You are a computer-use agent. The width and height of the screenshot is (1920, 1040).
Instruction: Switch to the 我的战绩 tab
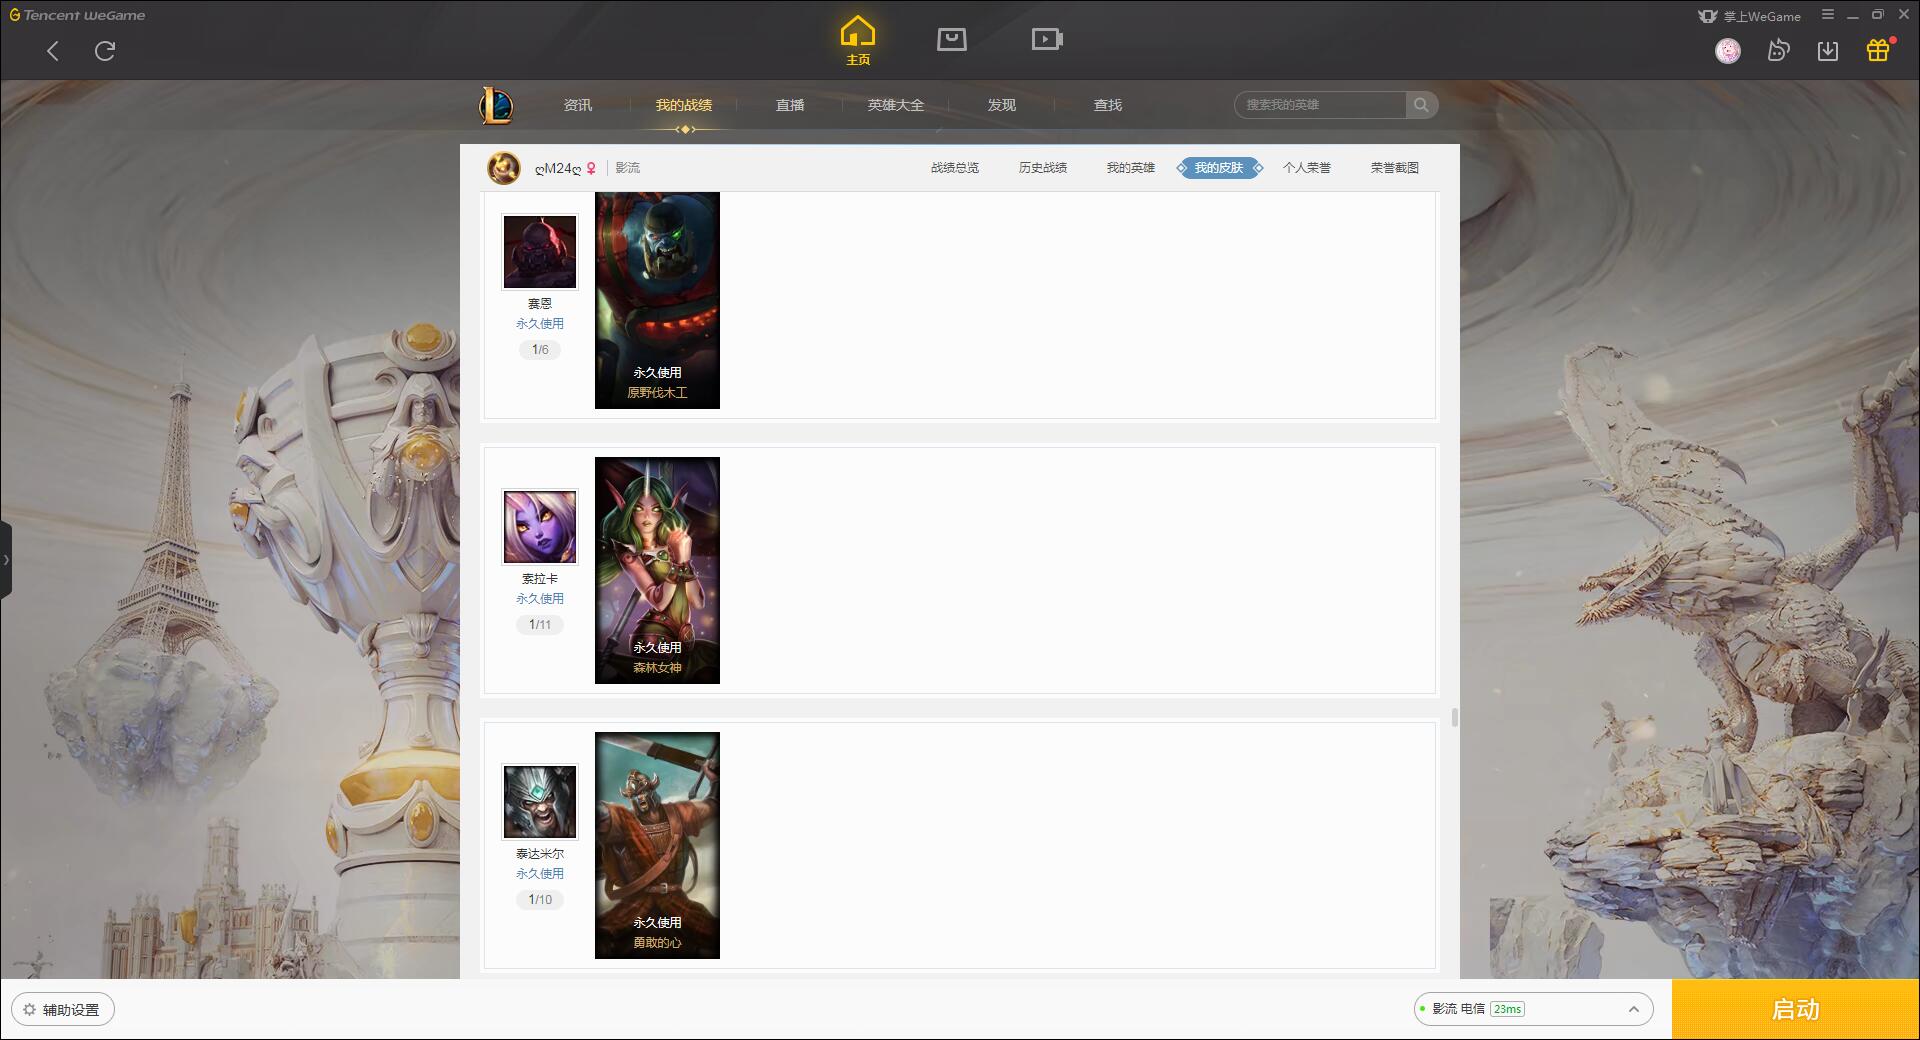tap(684, 105)
